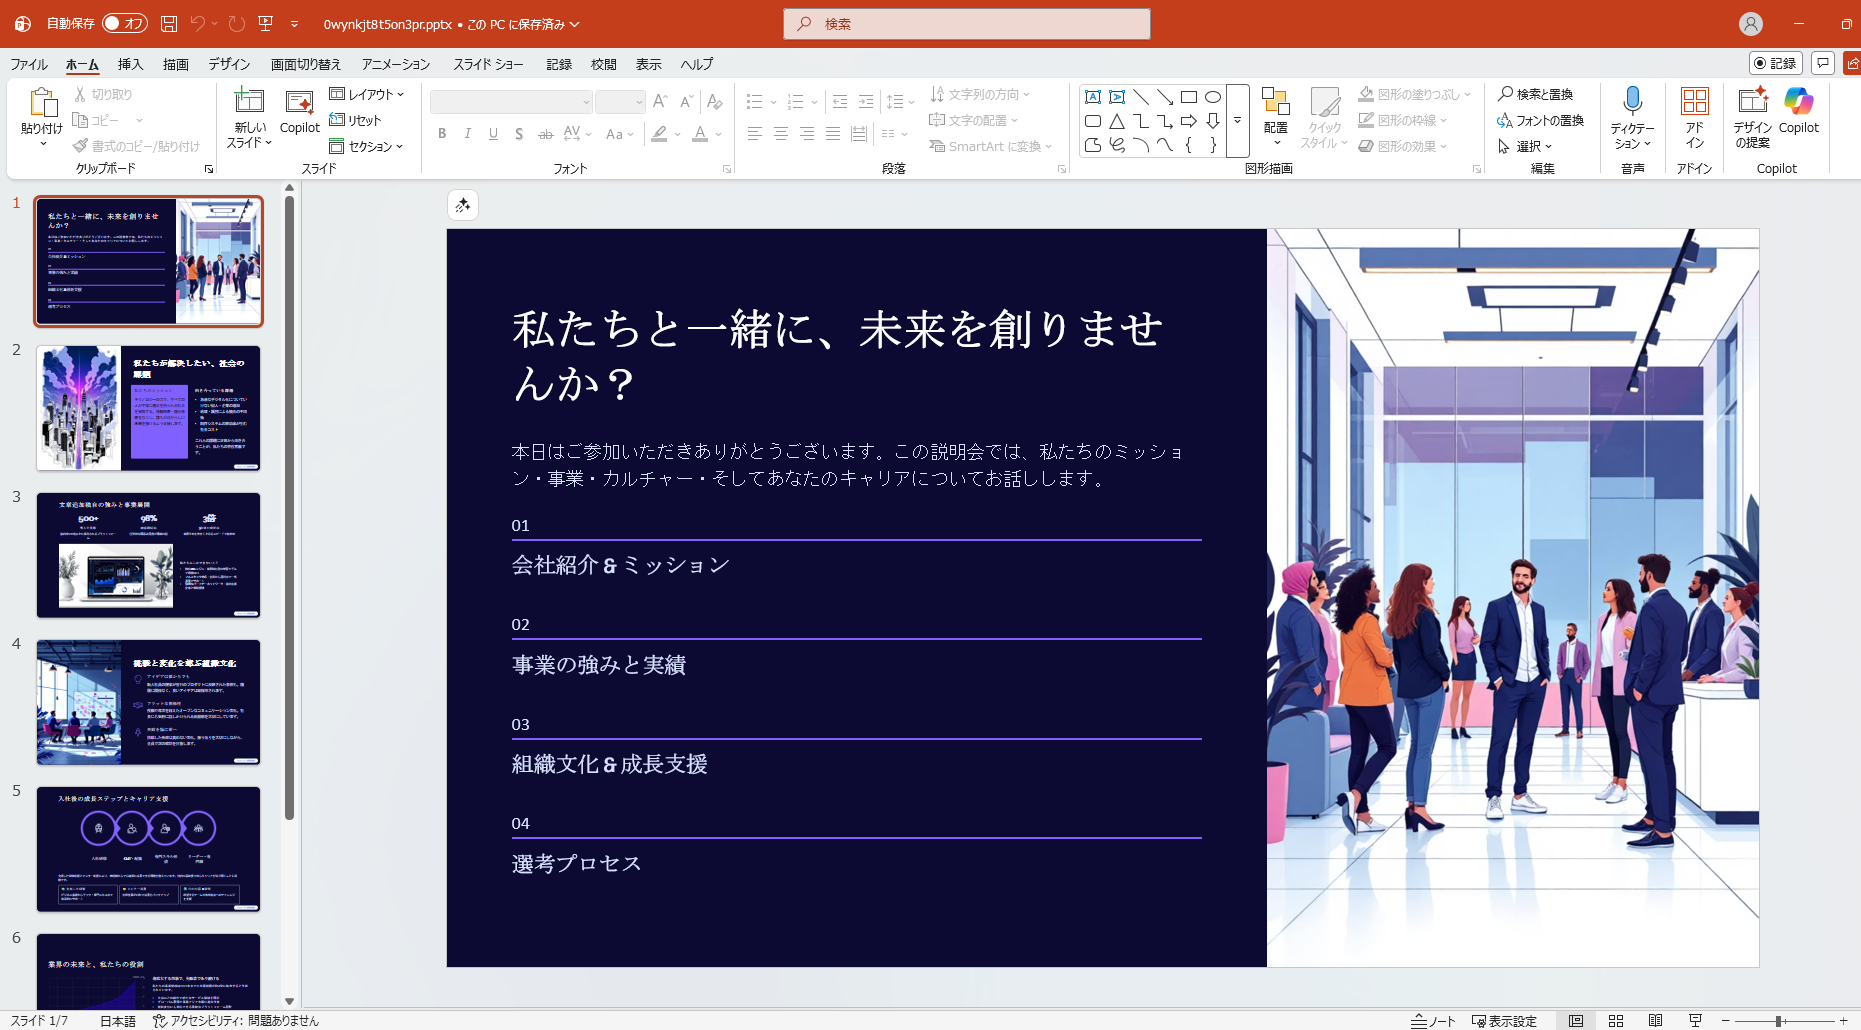Click the Paste (貼り付け) clipboard icon
Viewport: 1861px width, 1030px height.
42,103
